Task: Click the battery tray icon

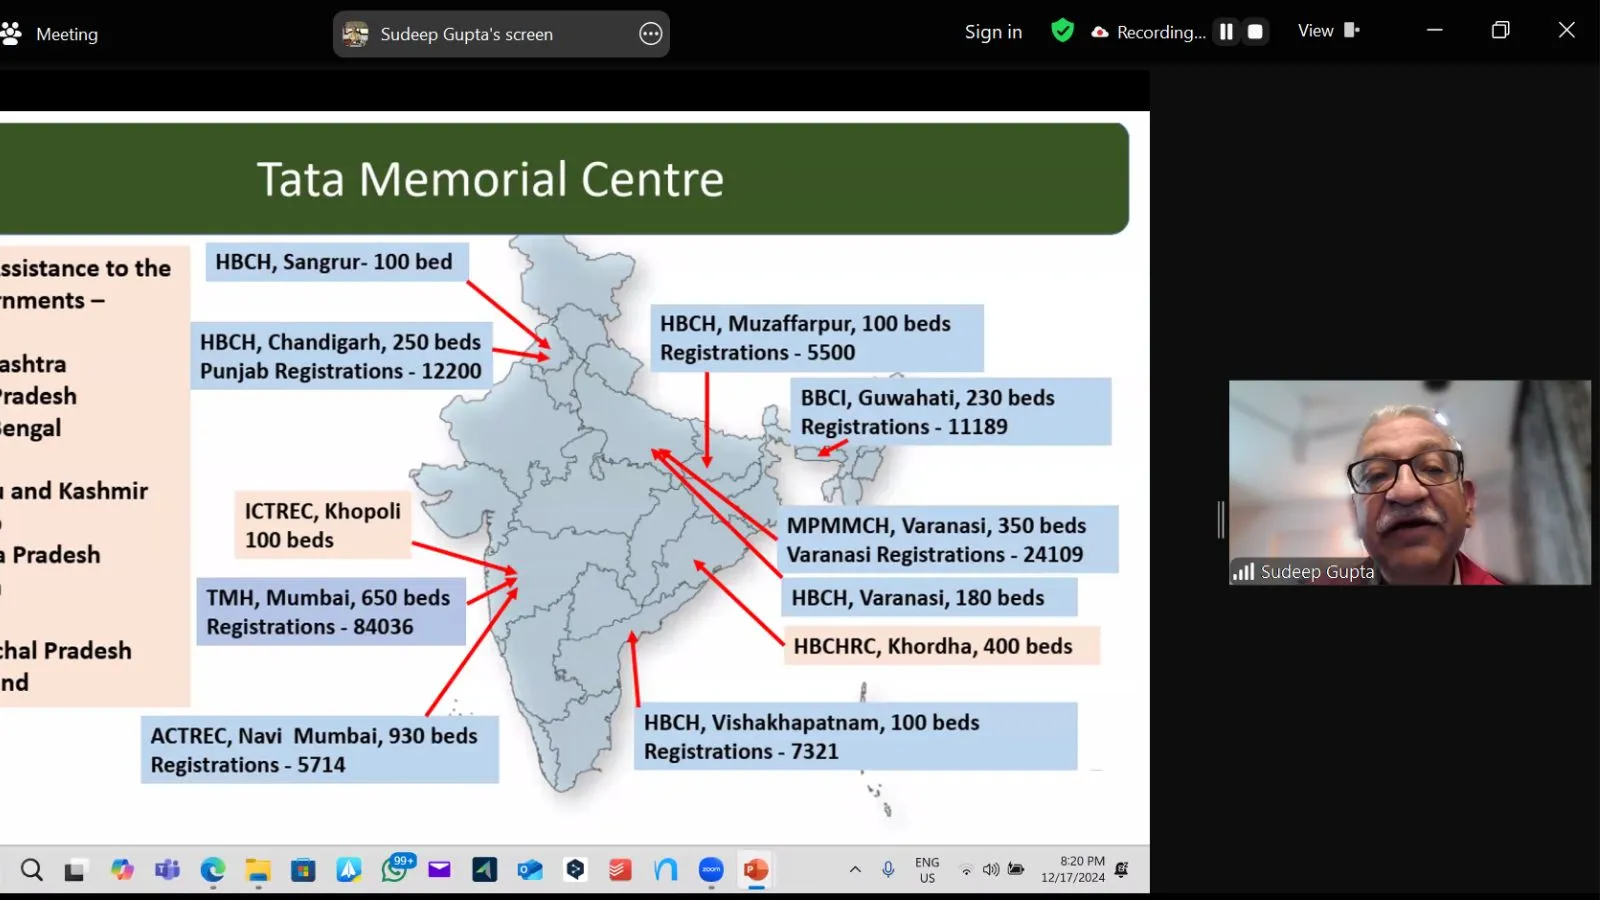Action: [x=1016, y=869]
